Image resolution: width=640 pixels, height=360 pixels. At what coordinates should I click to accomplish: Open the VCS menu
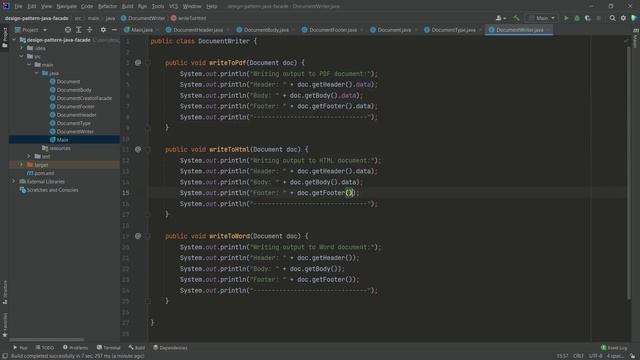[173, 7]
